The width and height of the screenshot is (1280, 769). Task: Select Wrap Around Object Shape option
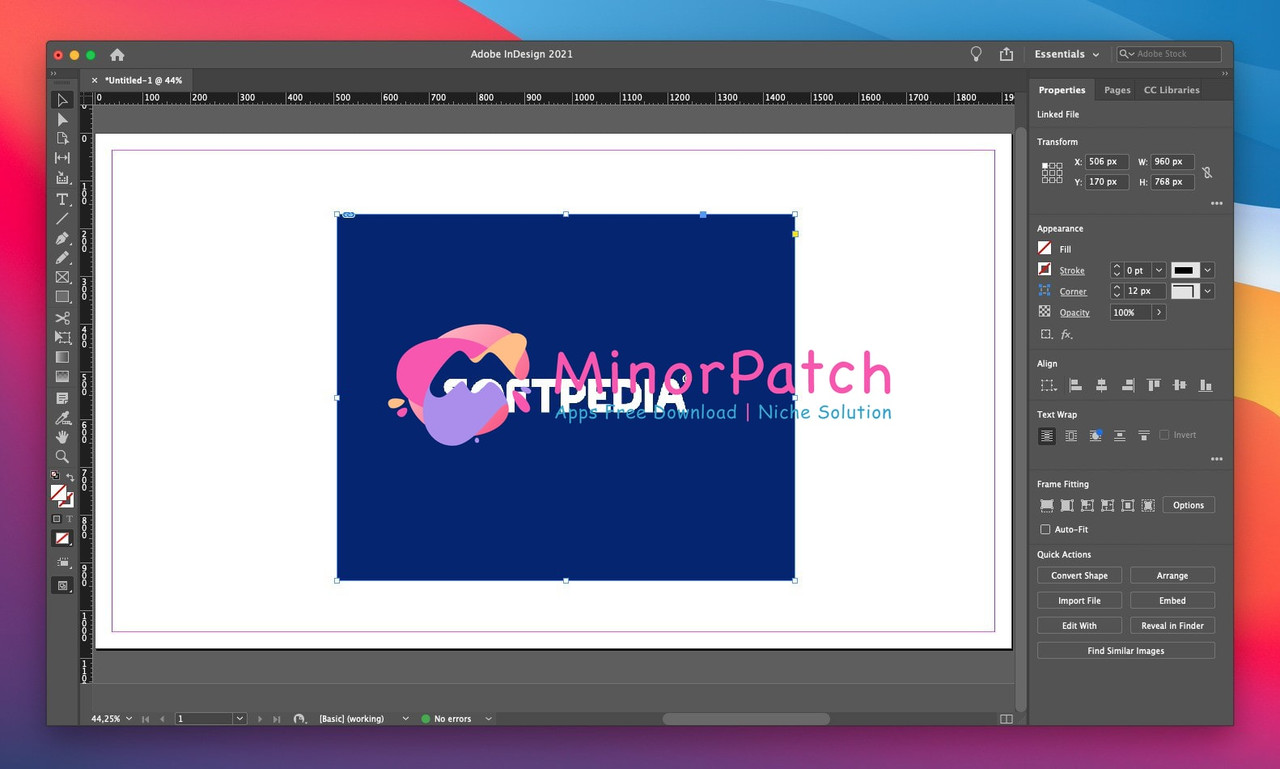pyautogui.click(x=1095, y=436)
